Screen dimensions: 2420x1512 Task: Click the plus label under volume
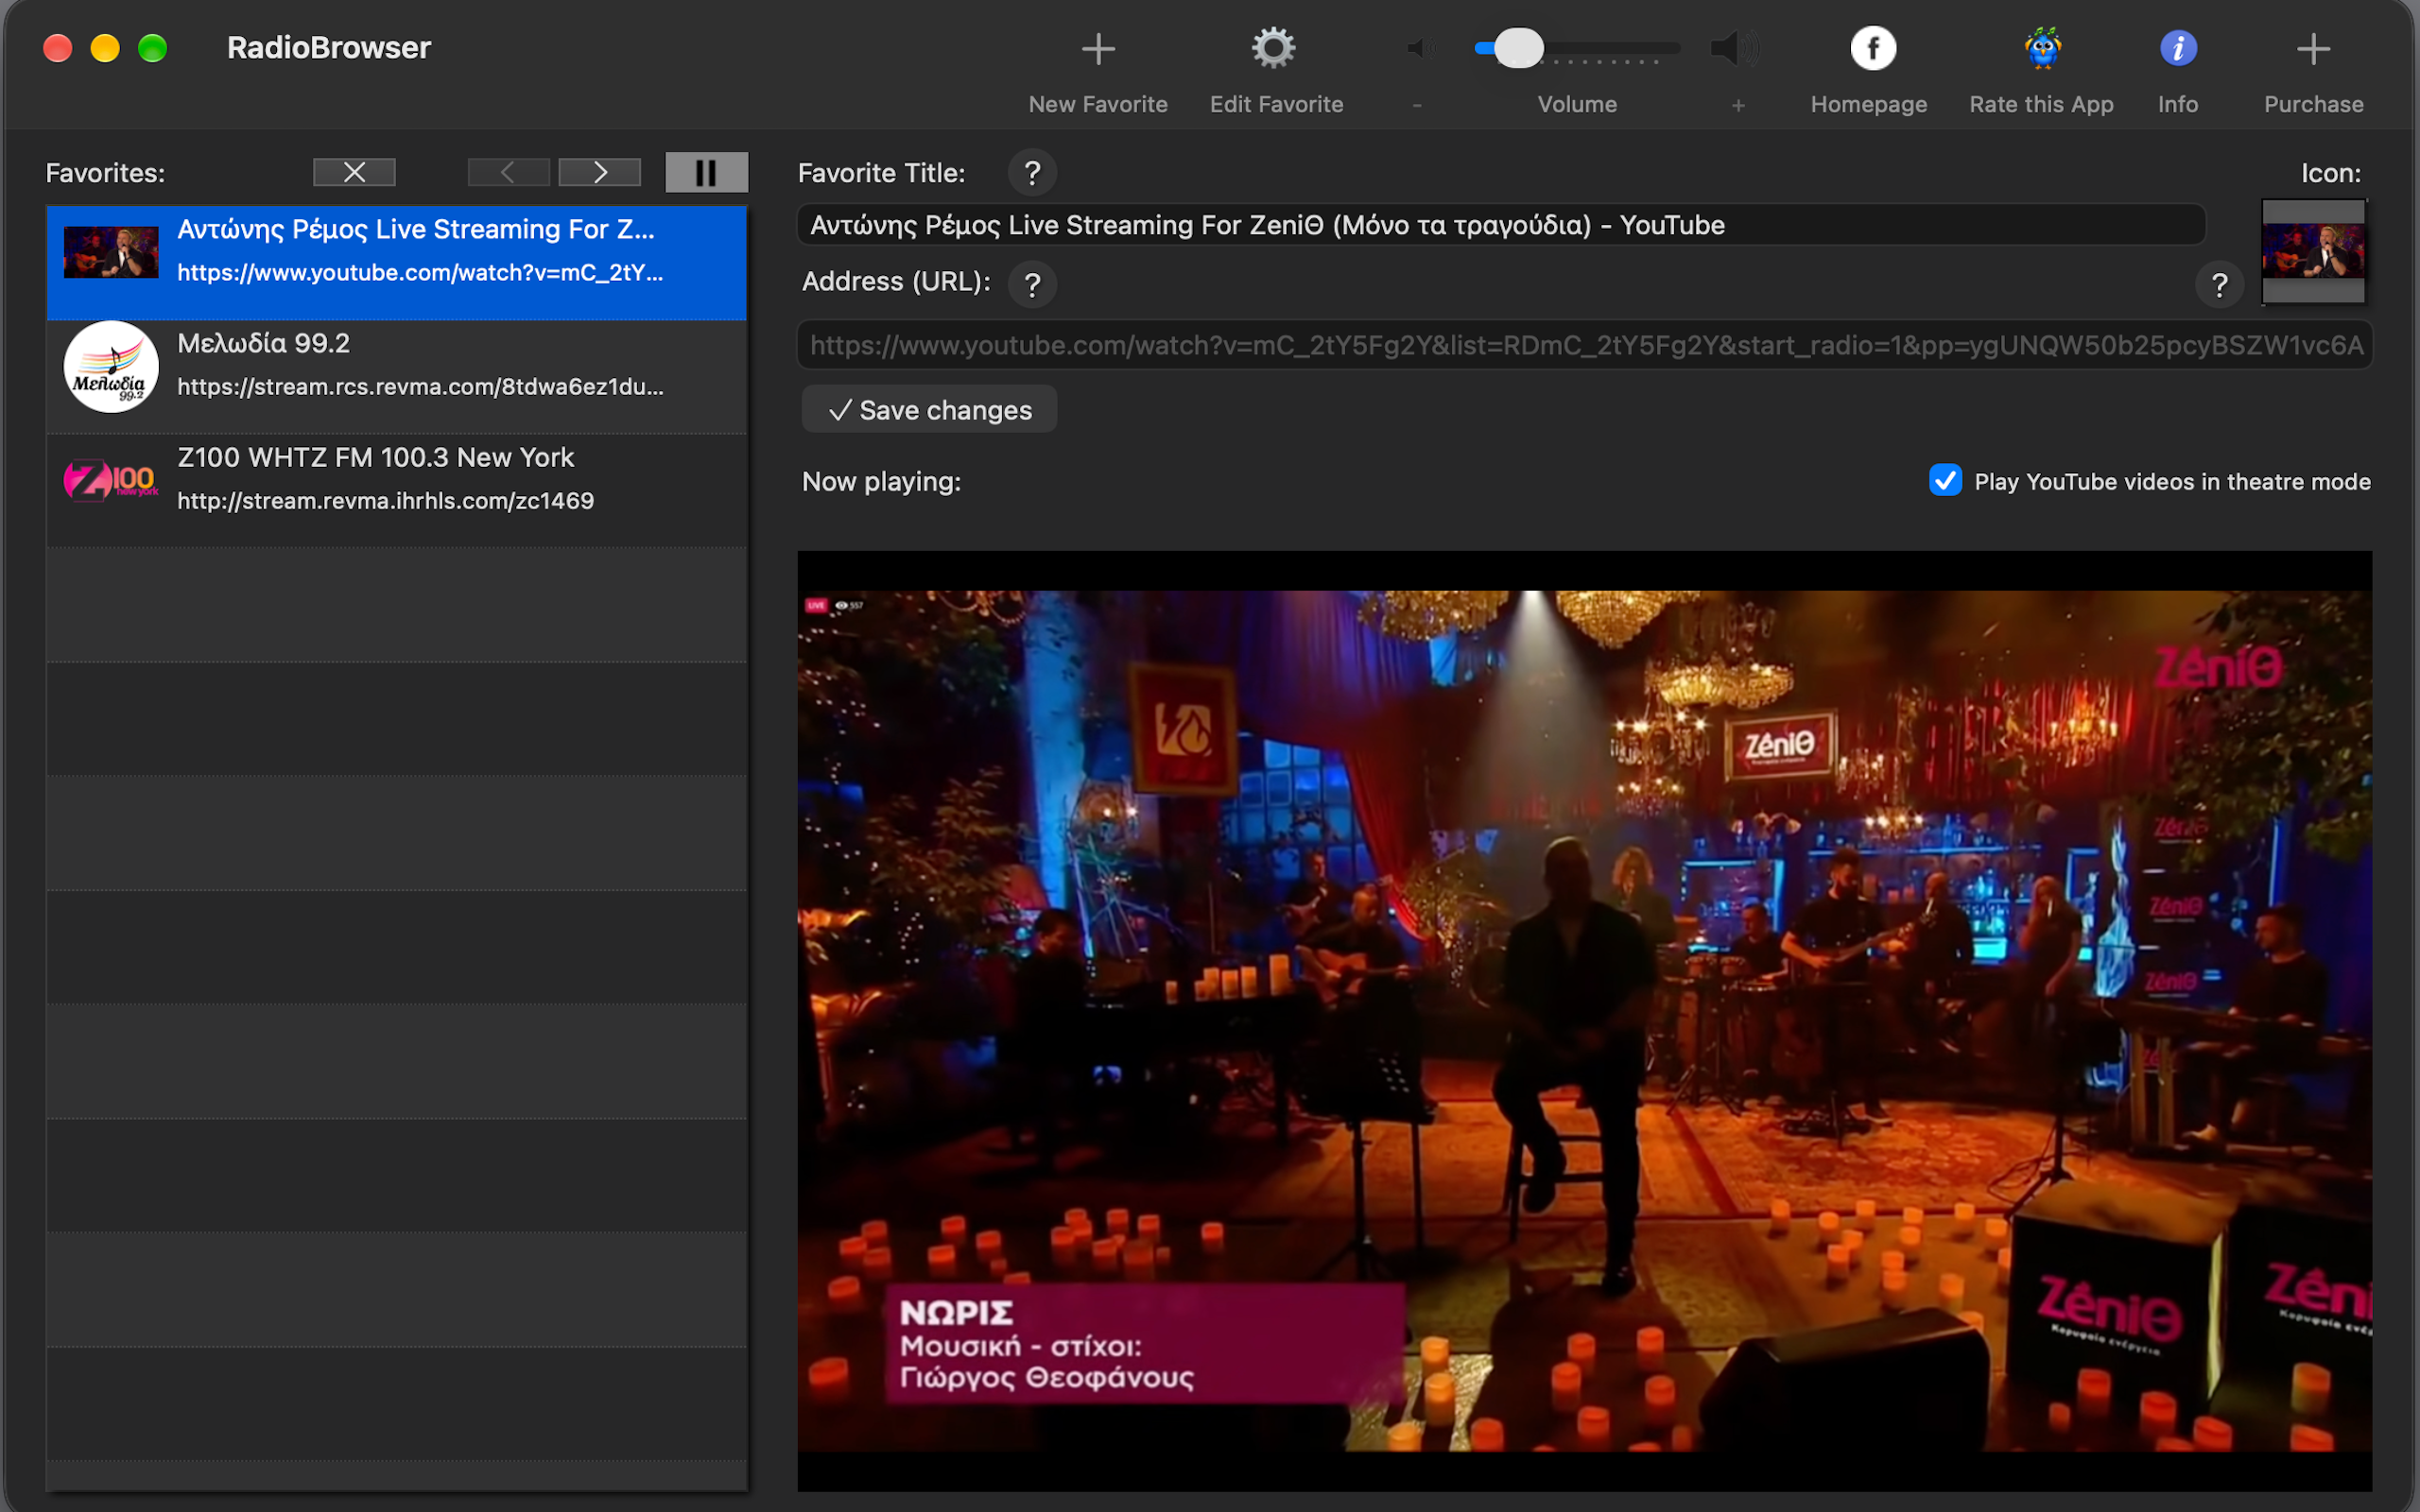click(x=1738, y=105)
